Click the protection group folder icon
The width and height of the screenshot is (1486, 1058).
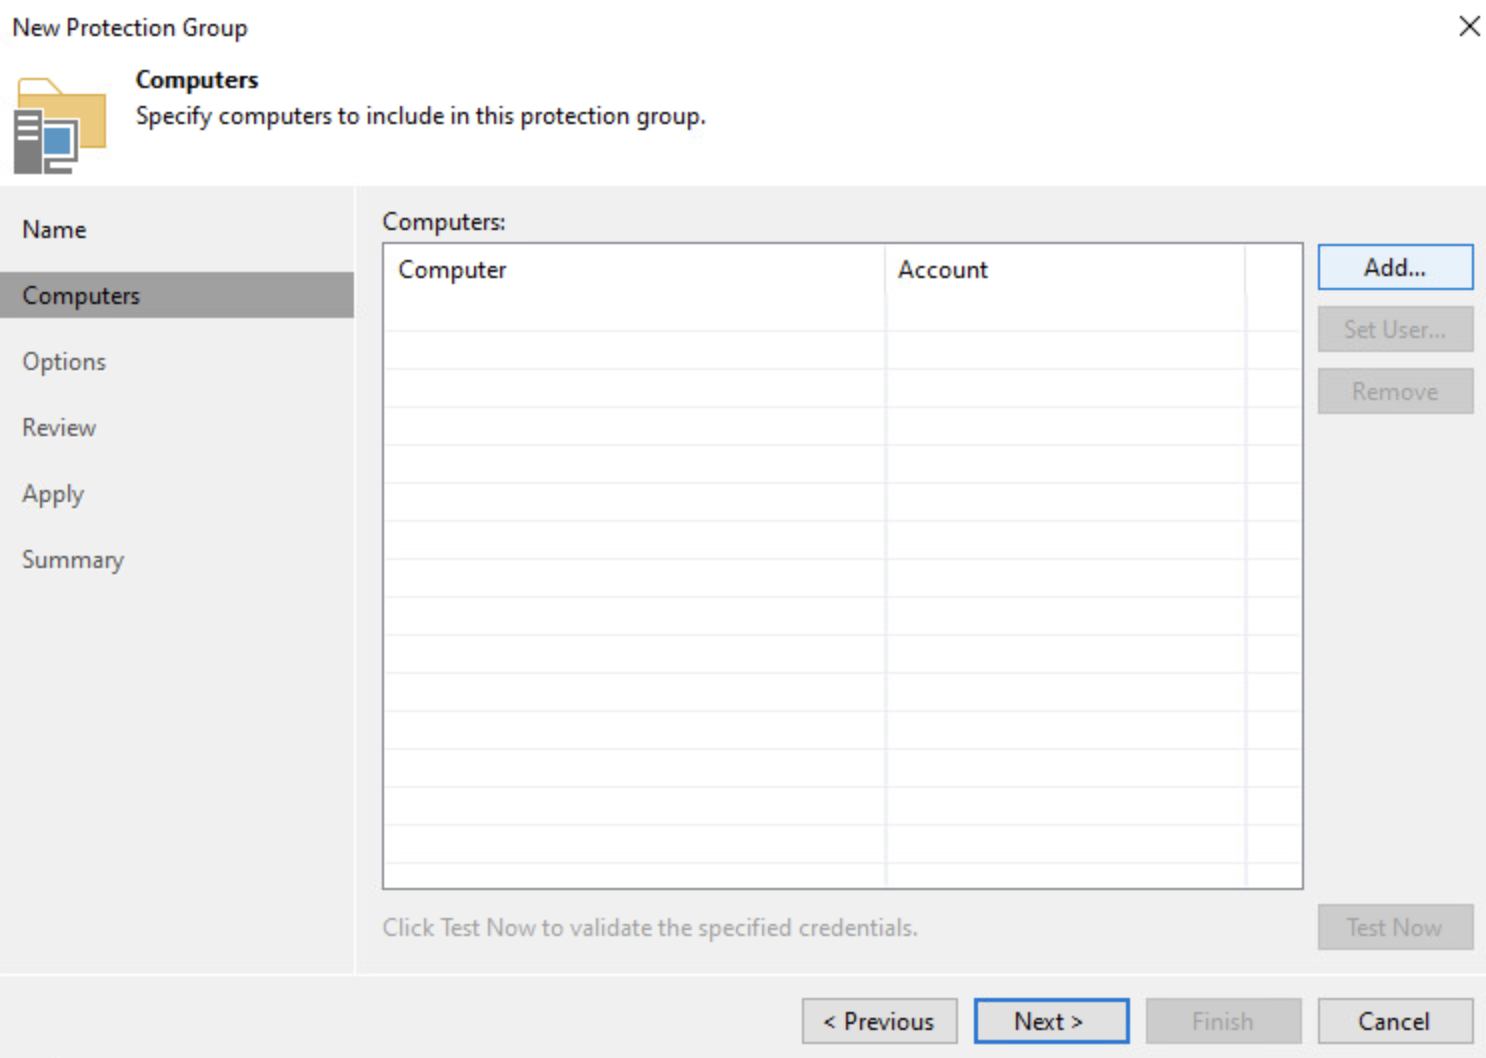click(59, 125)
